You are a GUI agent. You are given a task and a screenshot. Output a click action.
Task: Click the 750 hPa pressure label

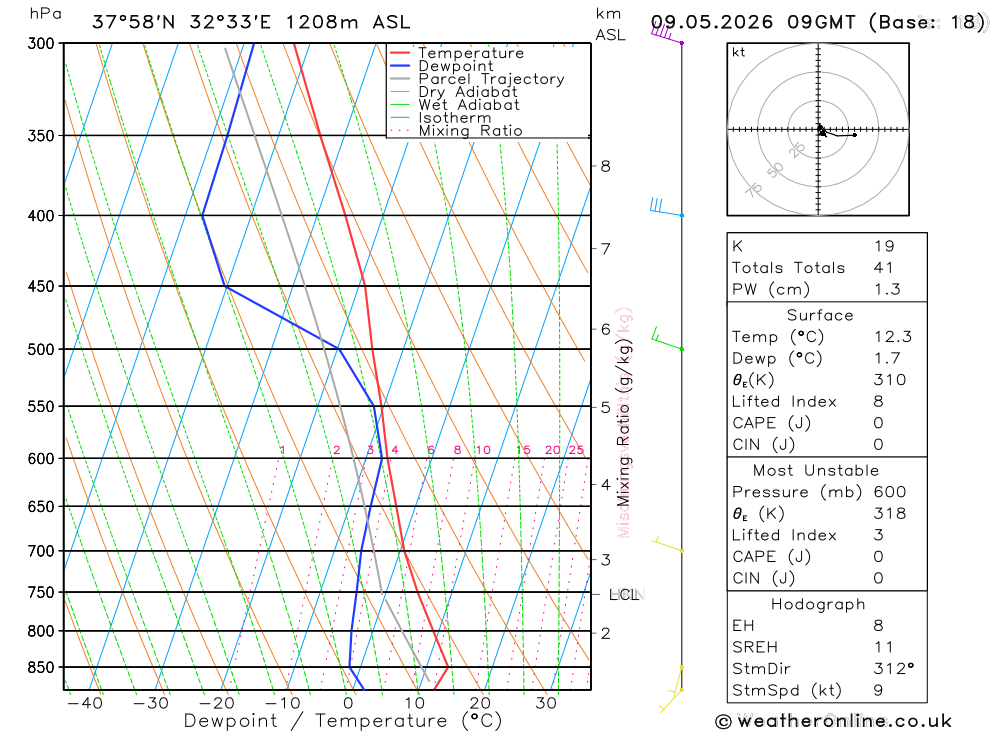(41, 593)
